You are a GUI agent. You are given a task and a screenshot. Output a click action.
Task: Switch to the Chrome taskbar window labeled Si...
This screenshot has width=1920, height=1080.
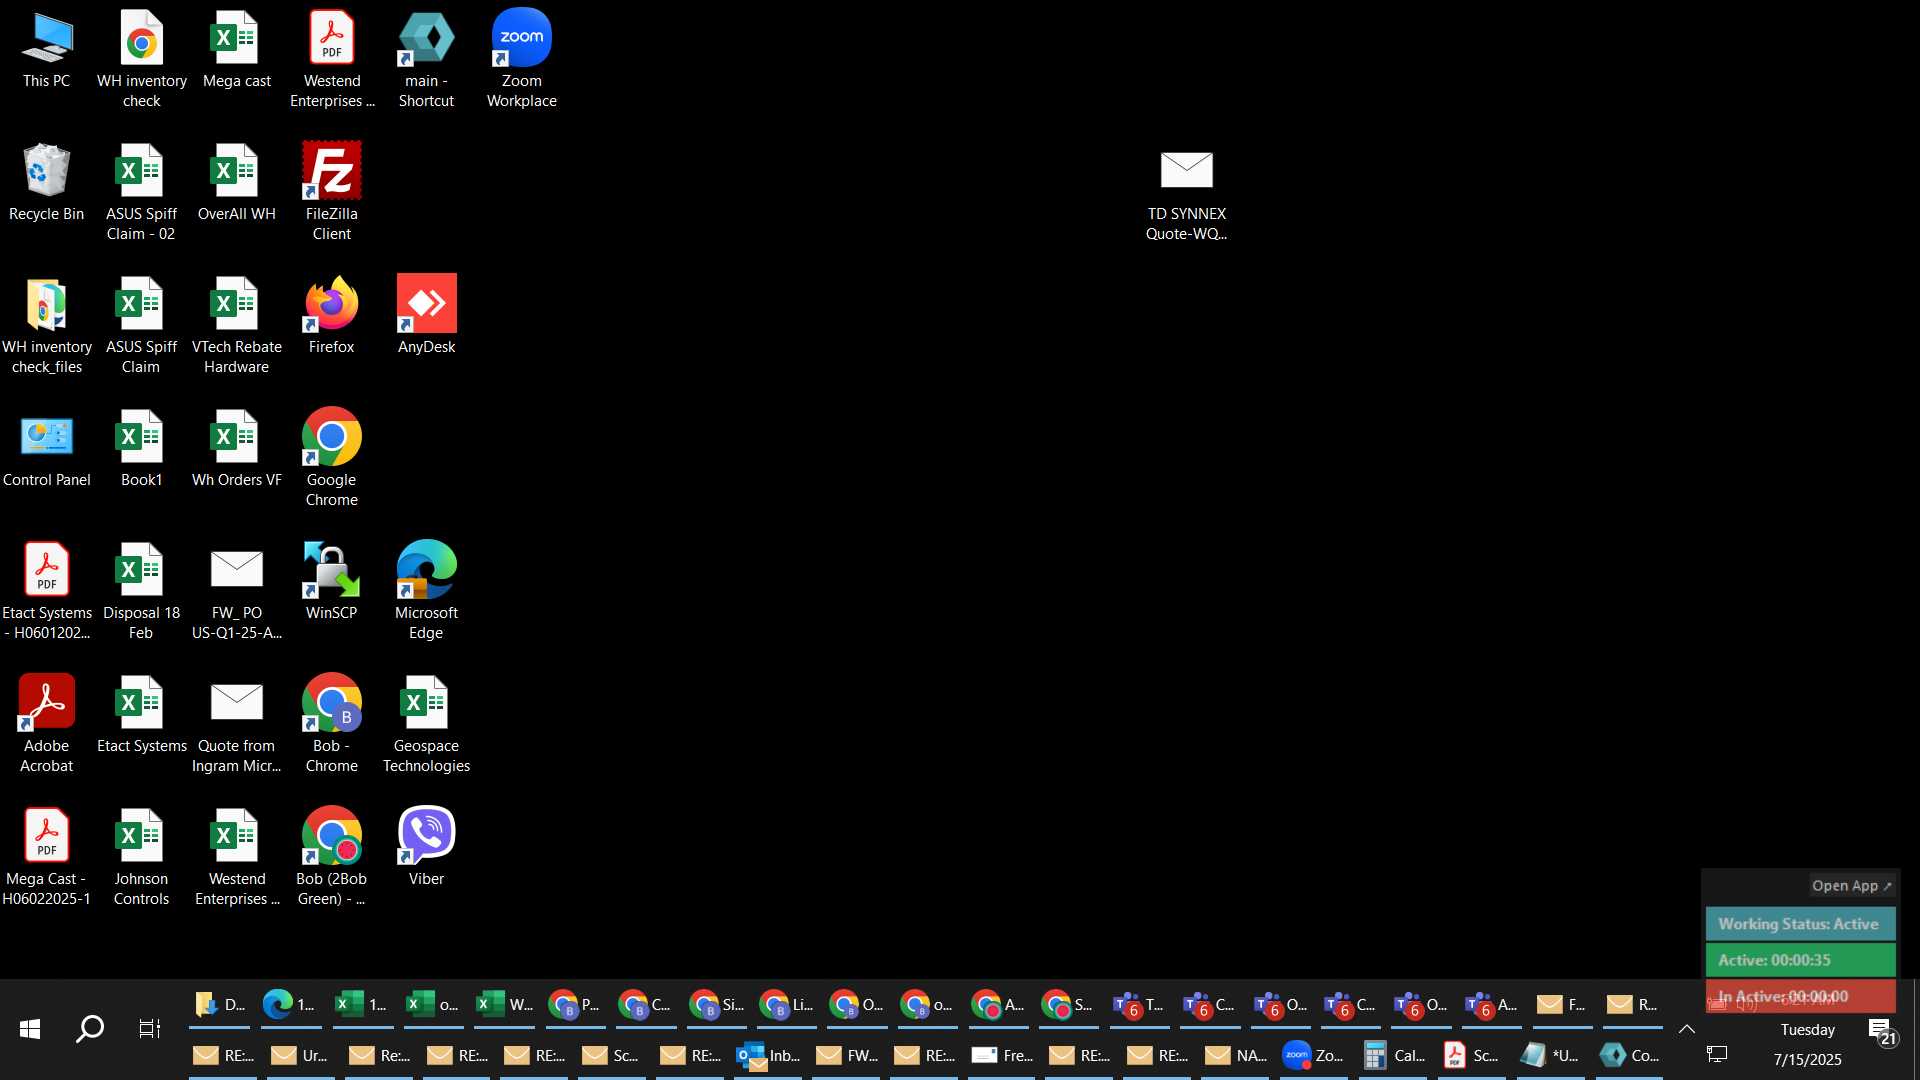pyautogui.click(x=717, y=1005)
